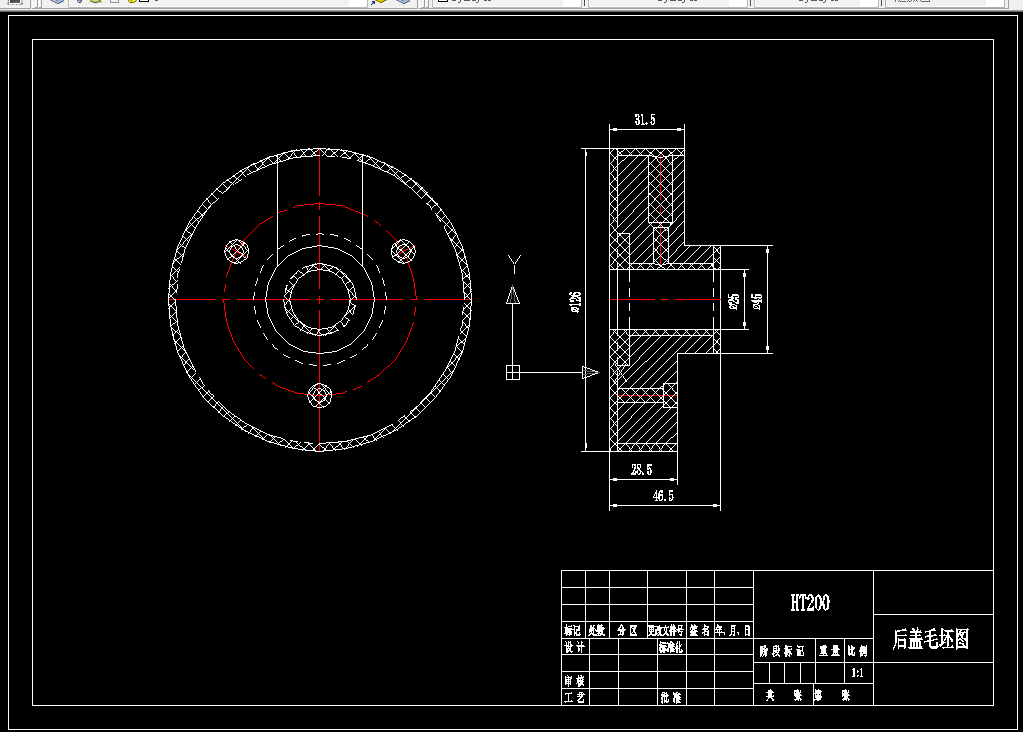Click the 阶段标记 cell in title block

(x=782, y=651)
